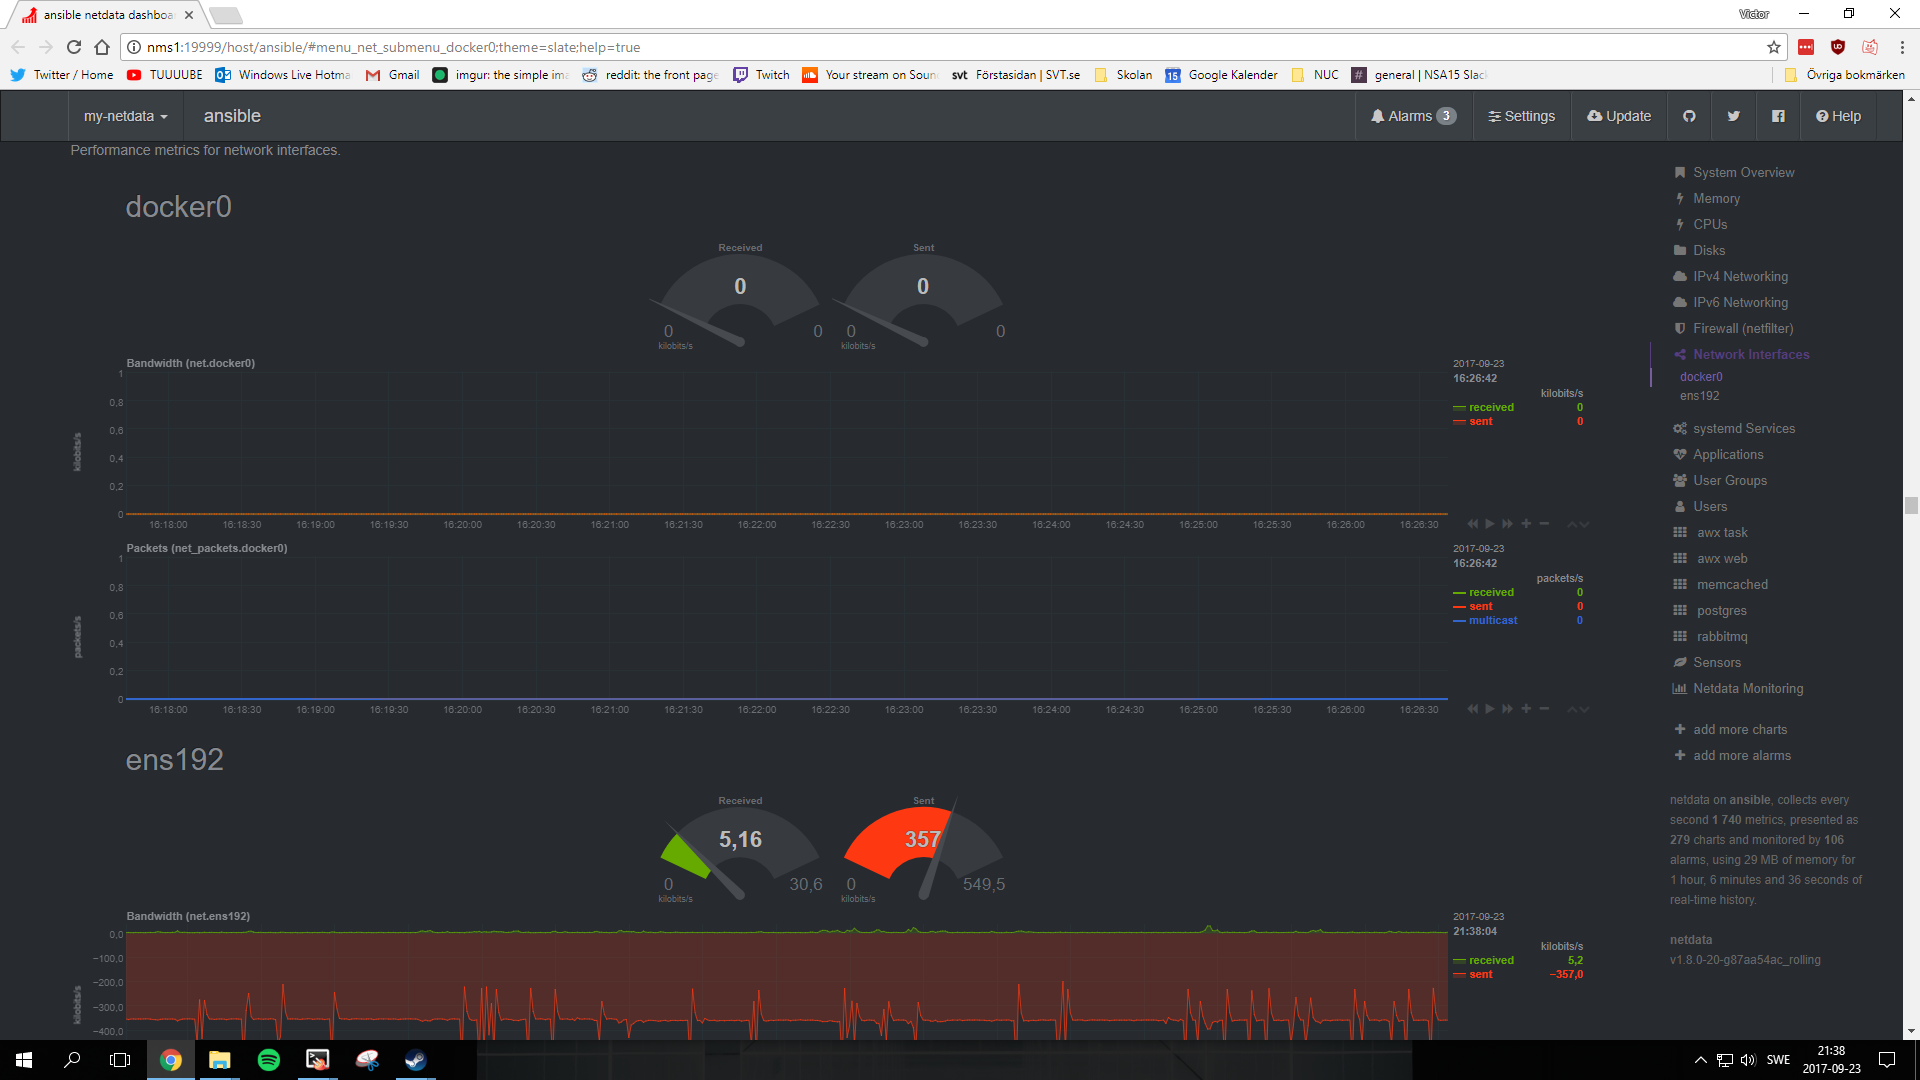Image resolution: width=1920 pixels, height=1080 pixels.
Task: Open the Windows notification area chevron
Action: click(x=1700, y=1059)
